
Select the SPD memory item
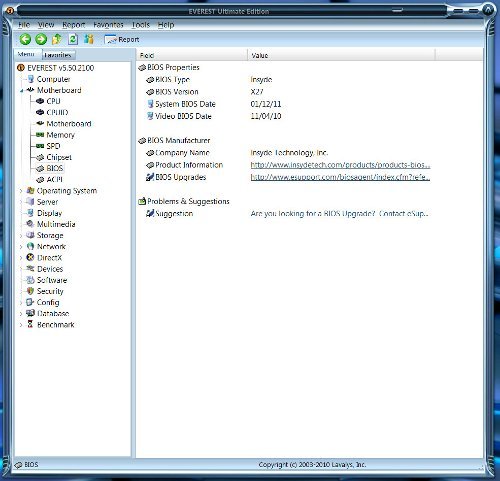point(53,146)
